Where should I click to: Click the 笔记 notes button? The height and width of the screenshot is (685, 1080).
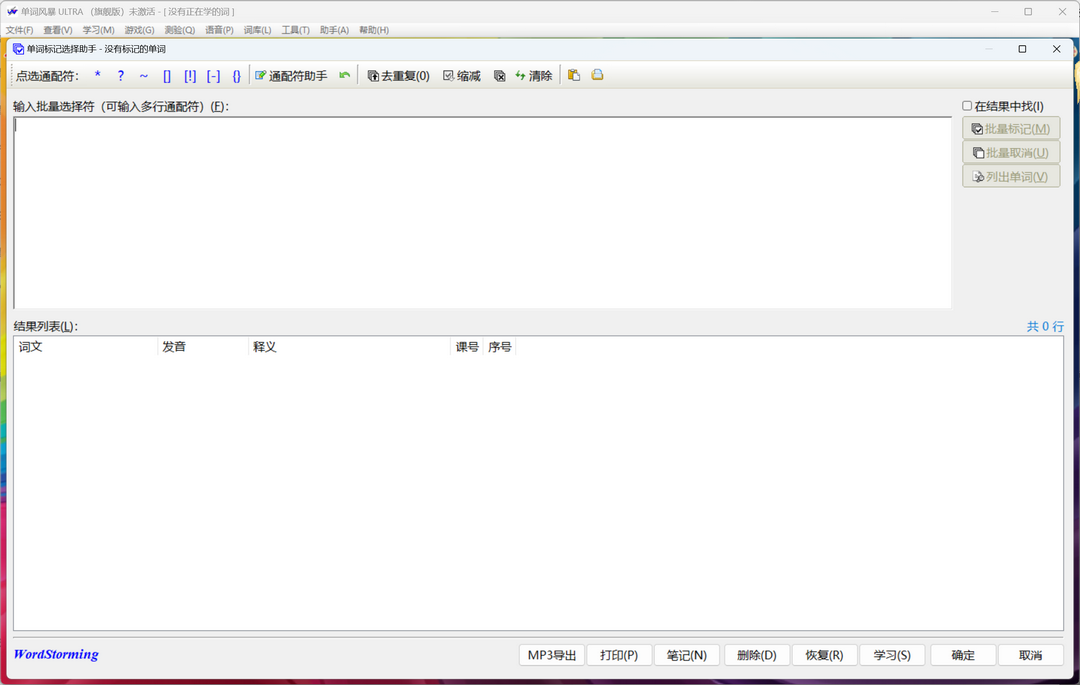click(x=687, y=654)
